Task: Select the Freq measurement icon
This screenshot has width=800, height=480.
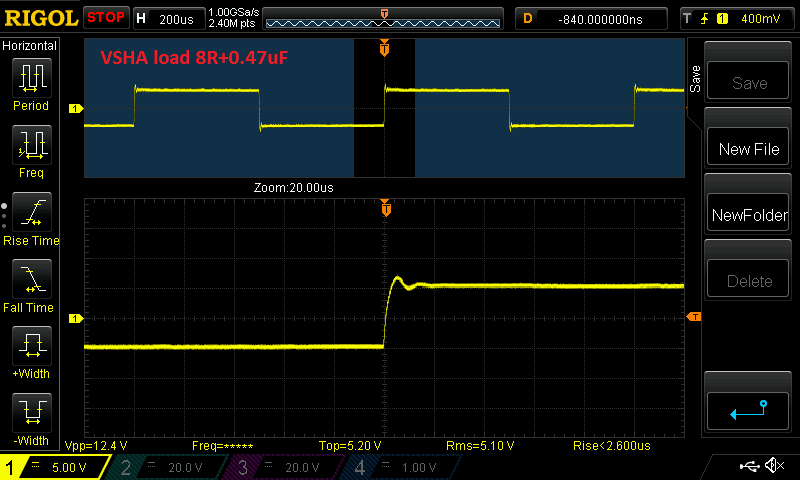Action: tap(32, 144)
